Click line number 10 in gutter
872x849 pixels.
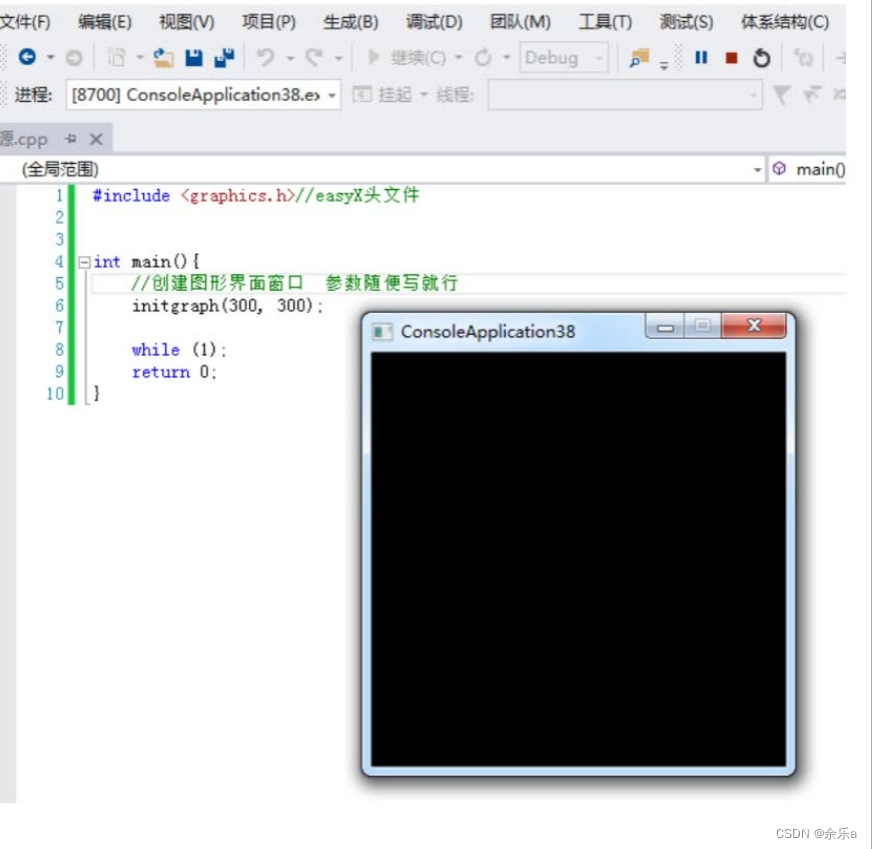55,394
